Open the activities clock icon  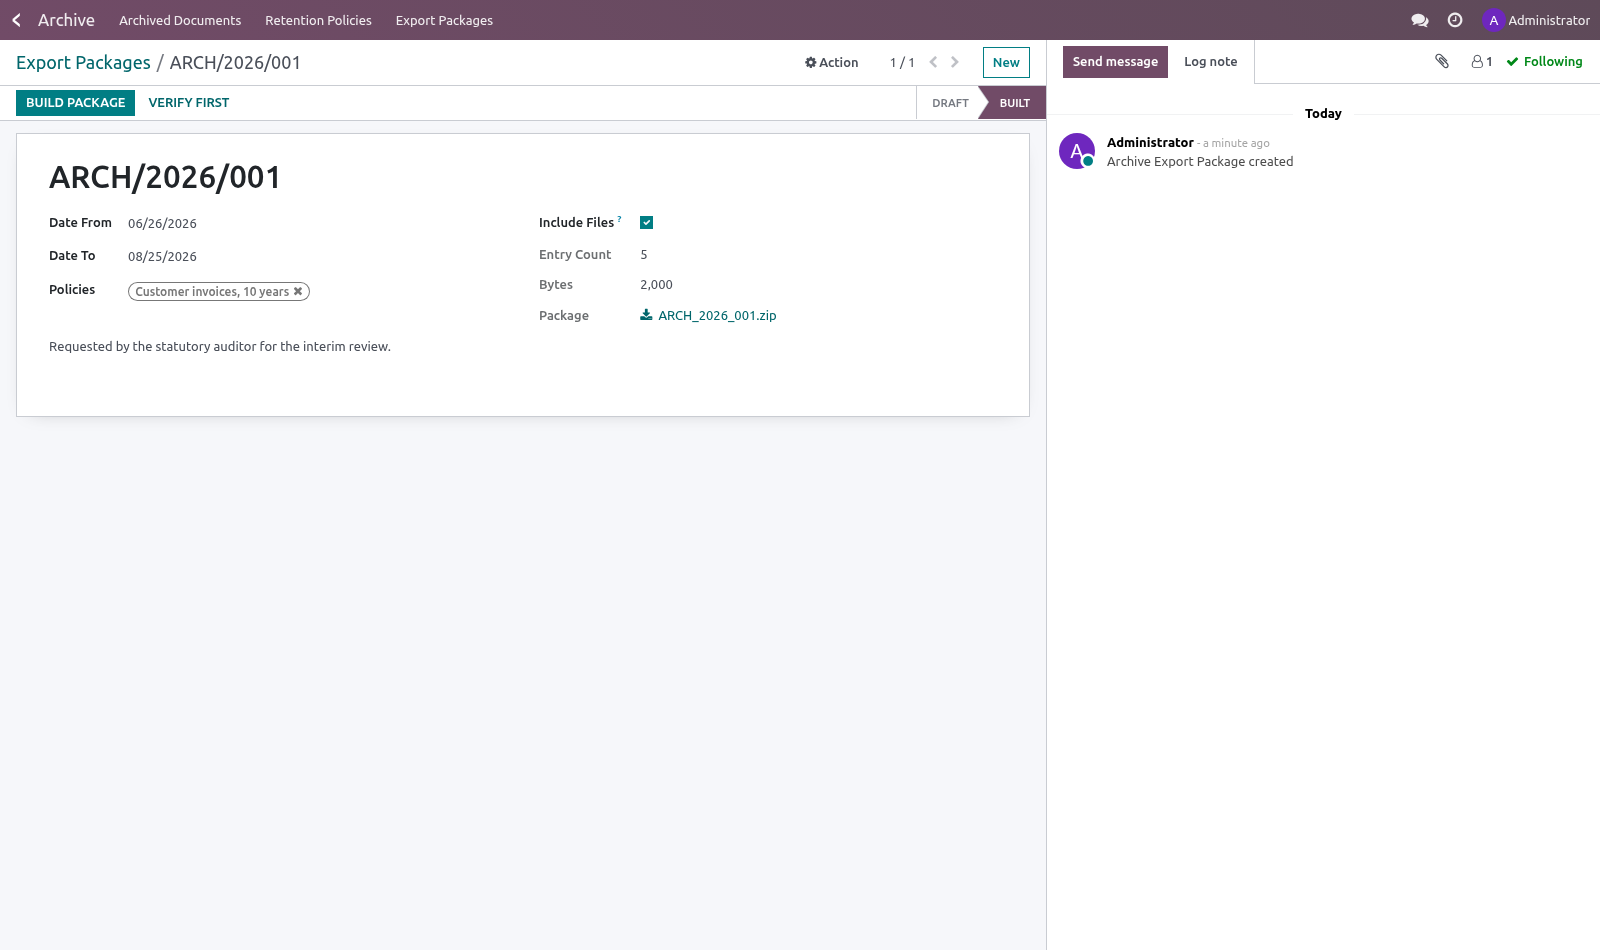[x=1455, y=20]
